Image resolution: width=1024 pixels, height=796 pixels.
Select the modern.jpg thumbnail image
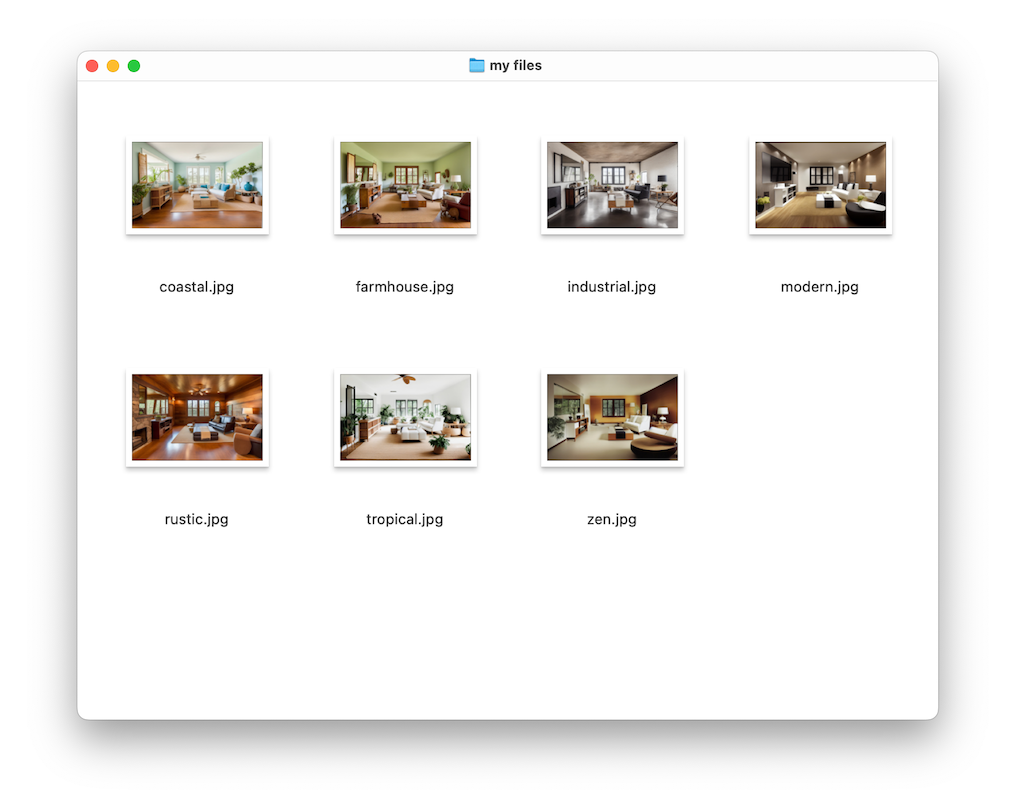820,185
